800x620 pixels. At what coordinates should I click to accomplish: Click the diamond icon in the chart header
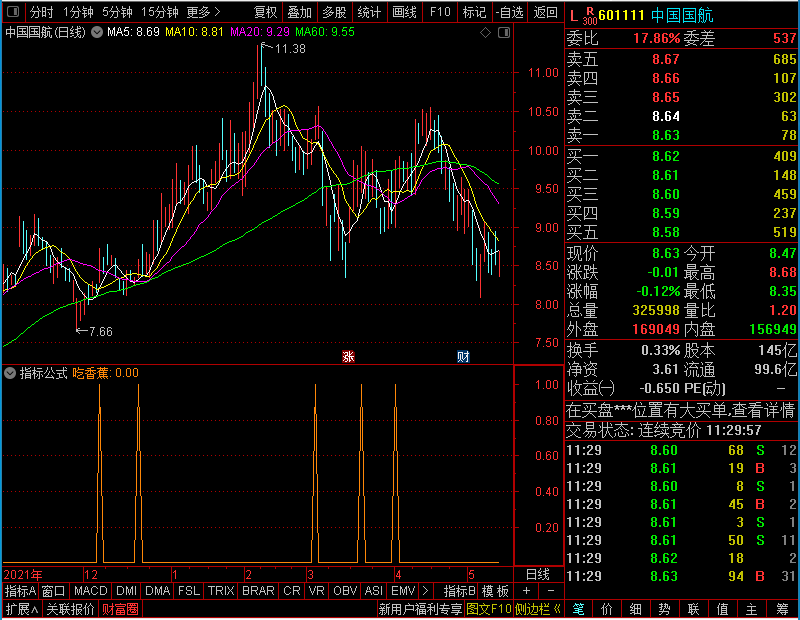tap(486, 33)
